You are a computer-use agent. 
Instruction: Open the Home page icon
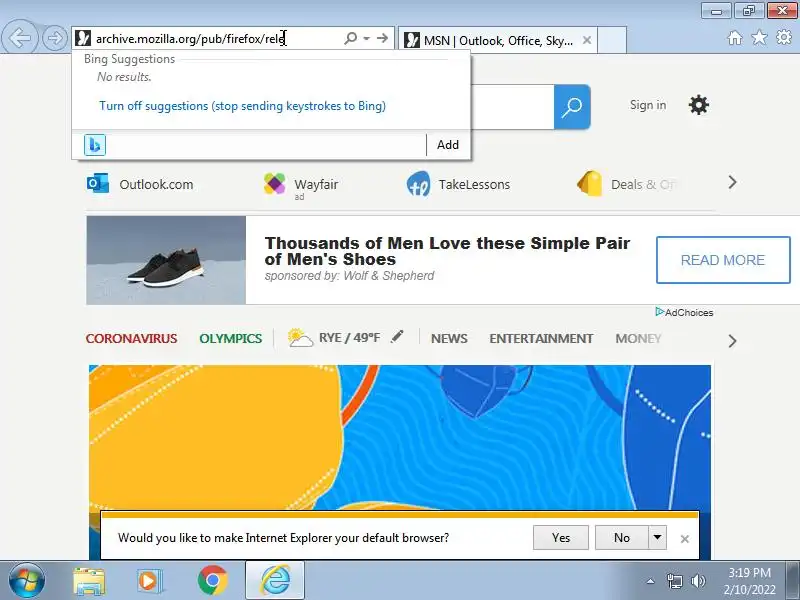point(735,38)
